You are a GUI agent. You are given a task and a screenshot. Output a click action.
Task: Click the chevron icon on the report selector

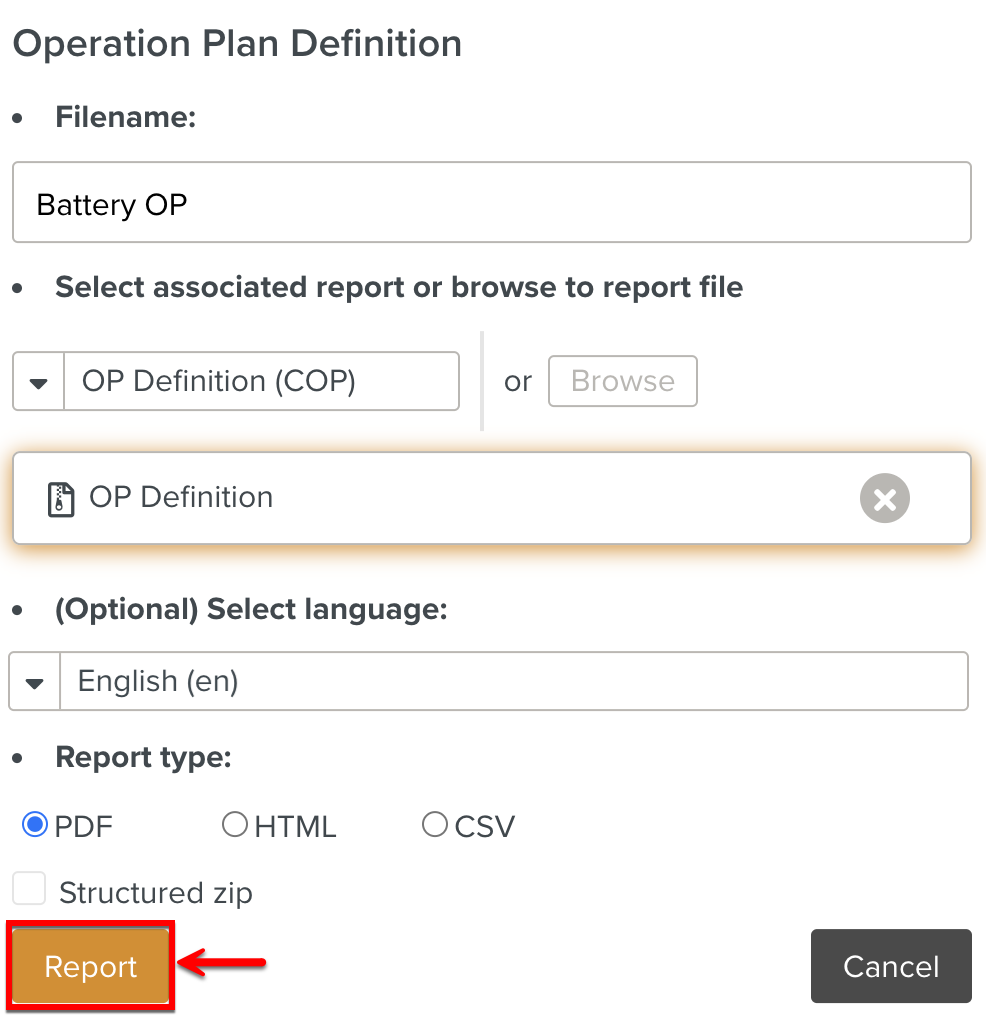[x=37, y=381]
